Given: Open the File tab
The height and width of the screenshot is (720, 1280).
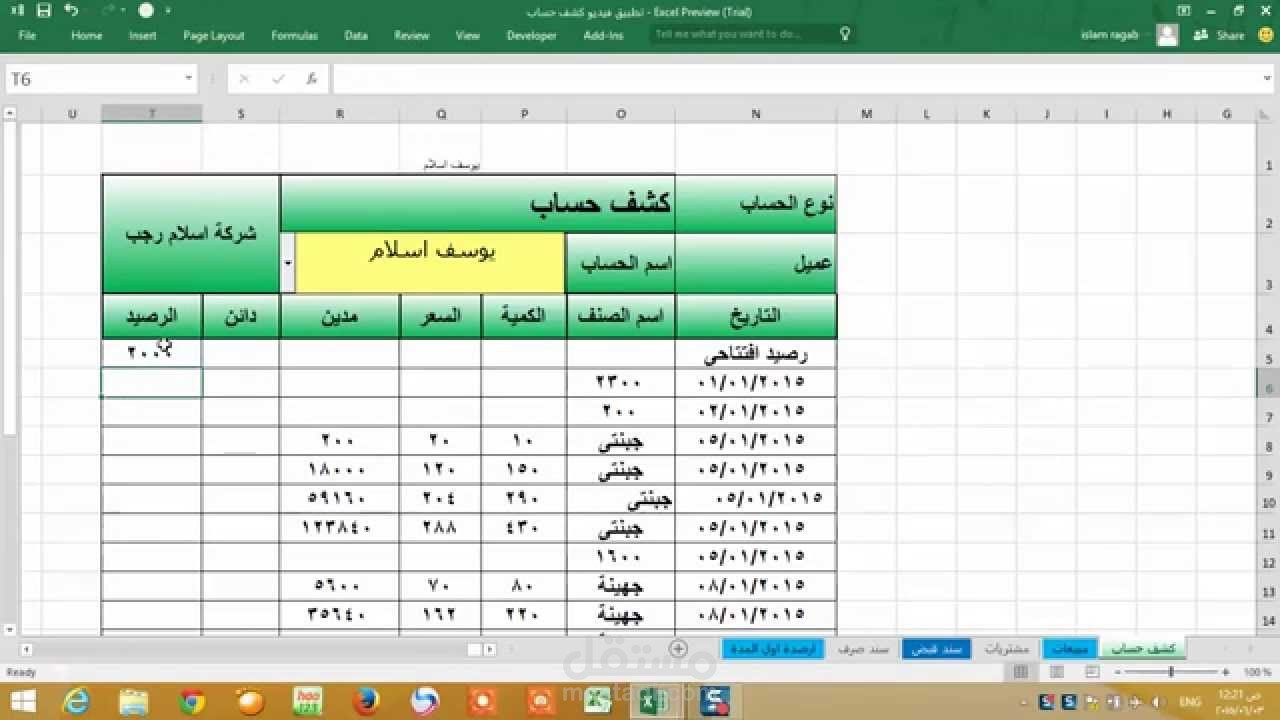Looking at the screenshot, I should tap(27, 35).
